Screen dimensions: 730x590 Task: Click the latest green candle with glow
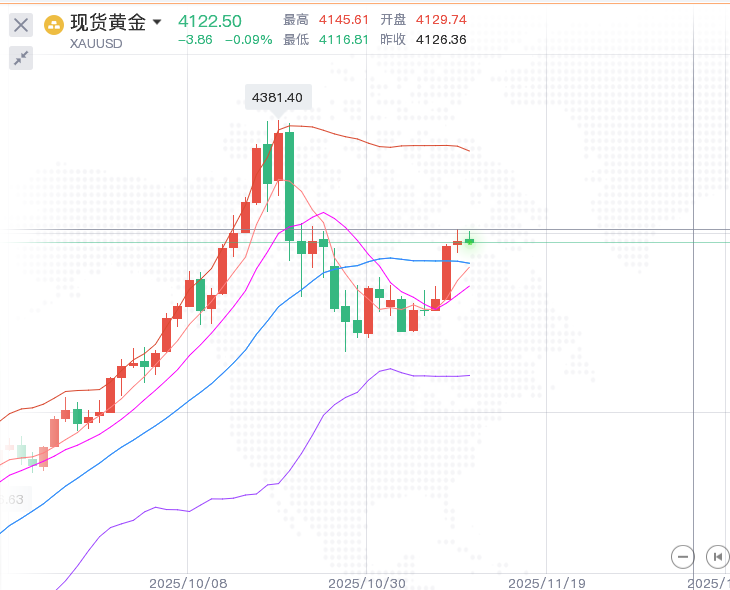[469, 241]
